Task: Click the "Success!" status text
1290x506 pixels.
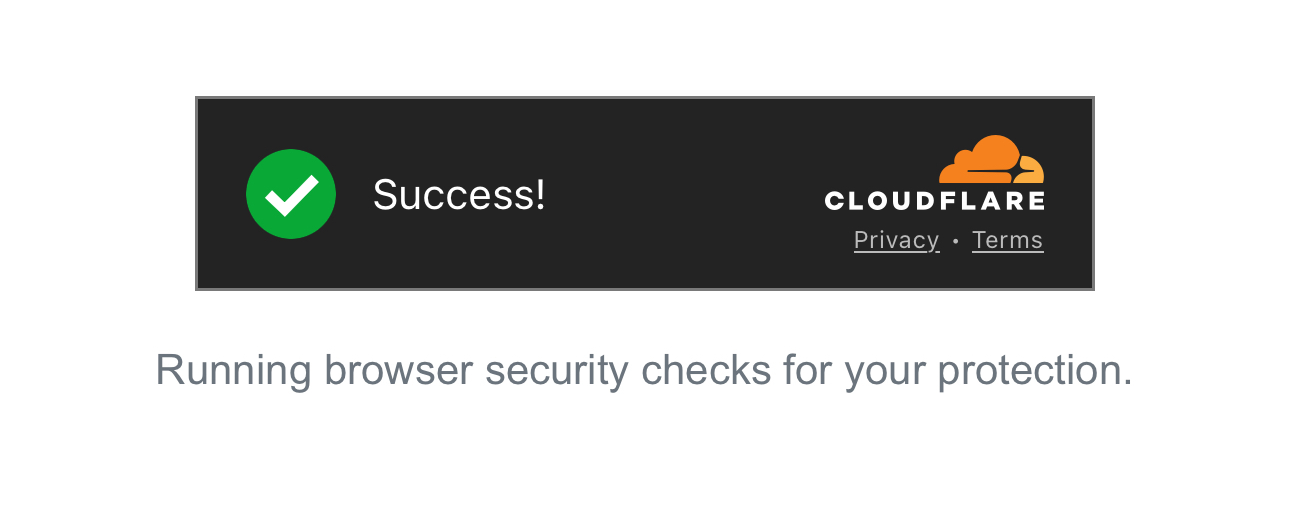Action: coord(459,194)
